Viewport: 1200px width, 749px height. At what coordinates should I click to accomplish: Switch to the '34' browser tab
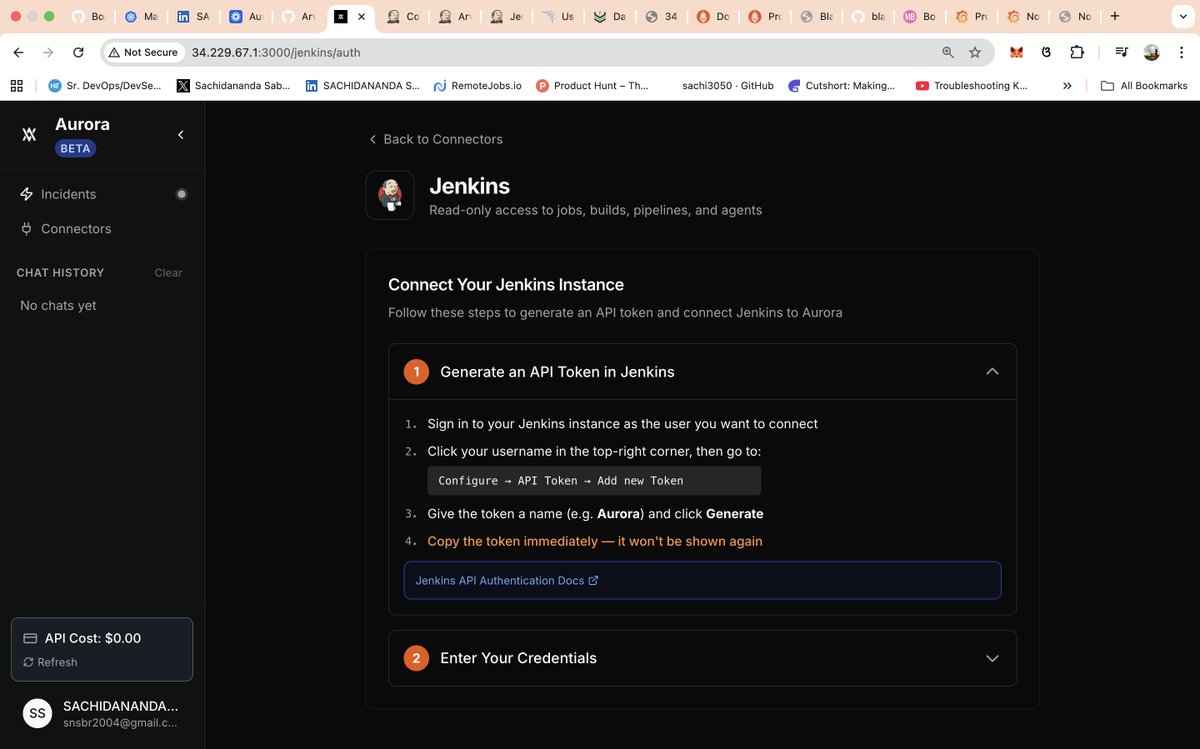point(662,17)
